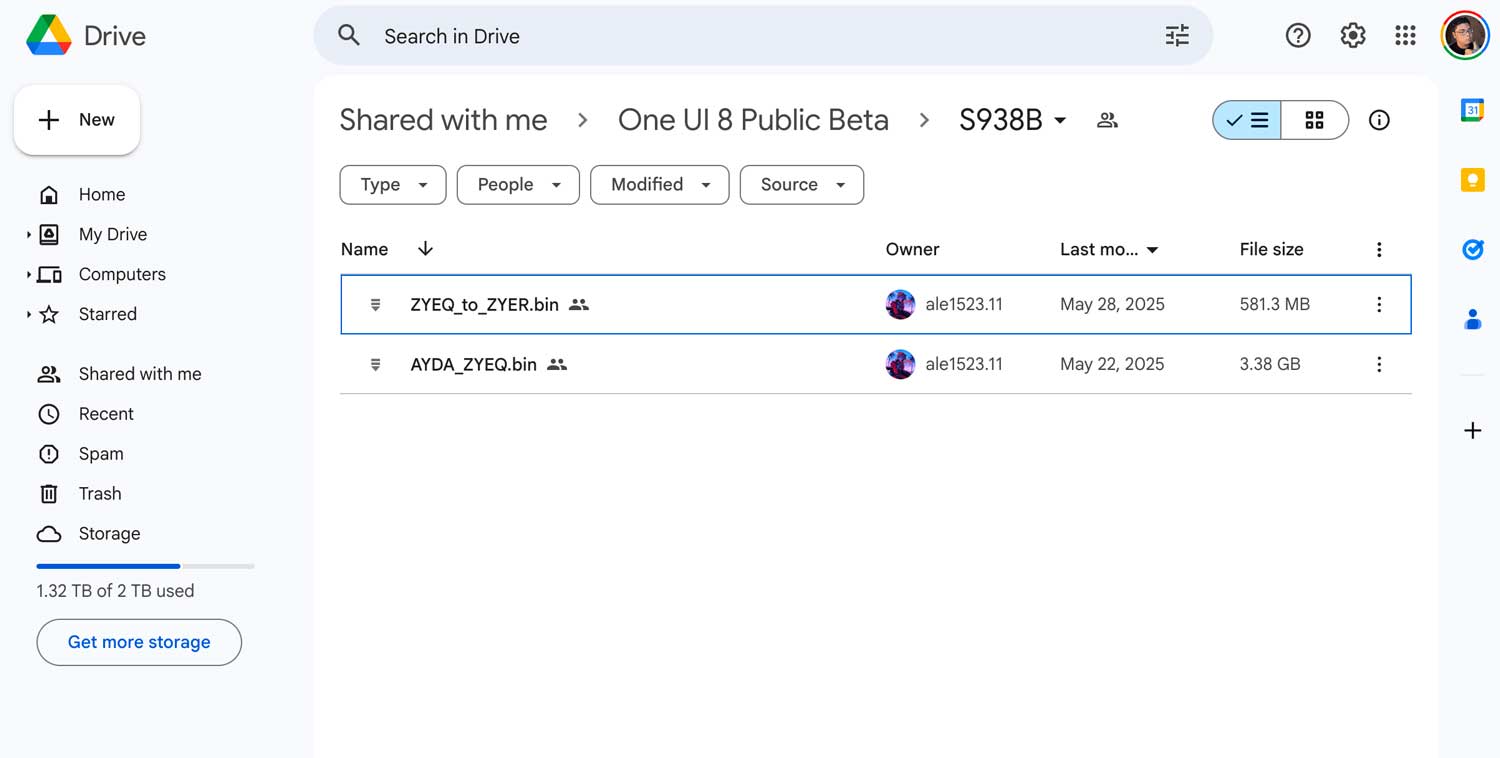
Task: Open the Calendar side panel
Action: click(x=1472, y=111)
